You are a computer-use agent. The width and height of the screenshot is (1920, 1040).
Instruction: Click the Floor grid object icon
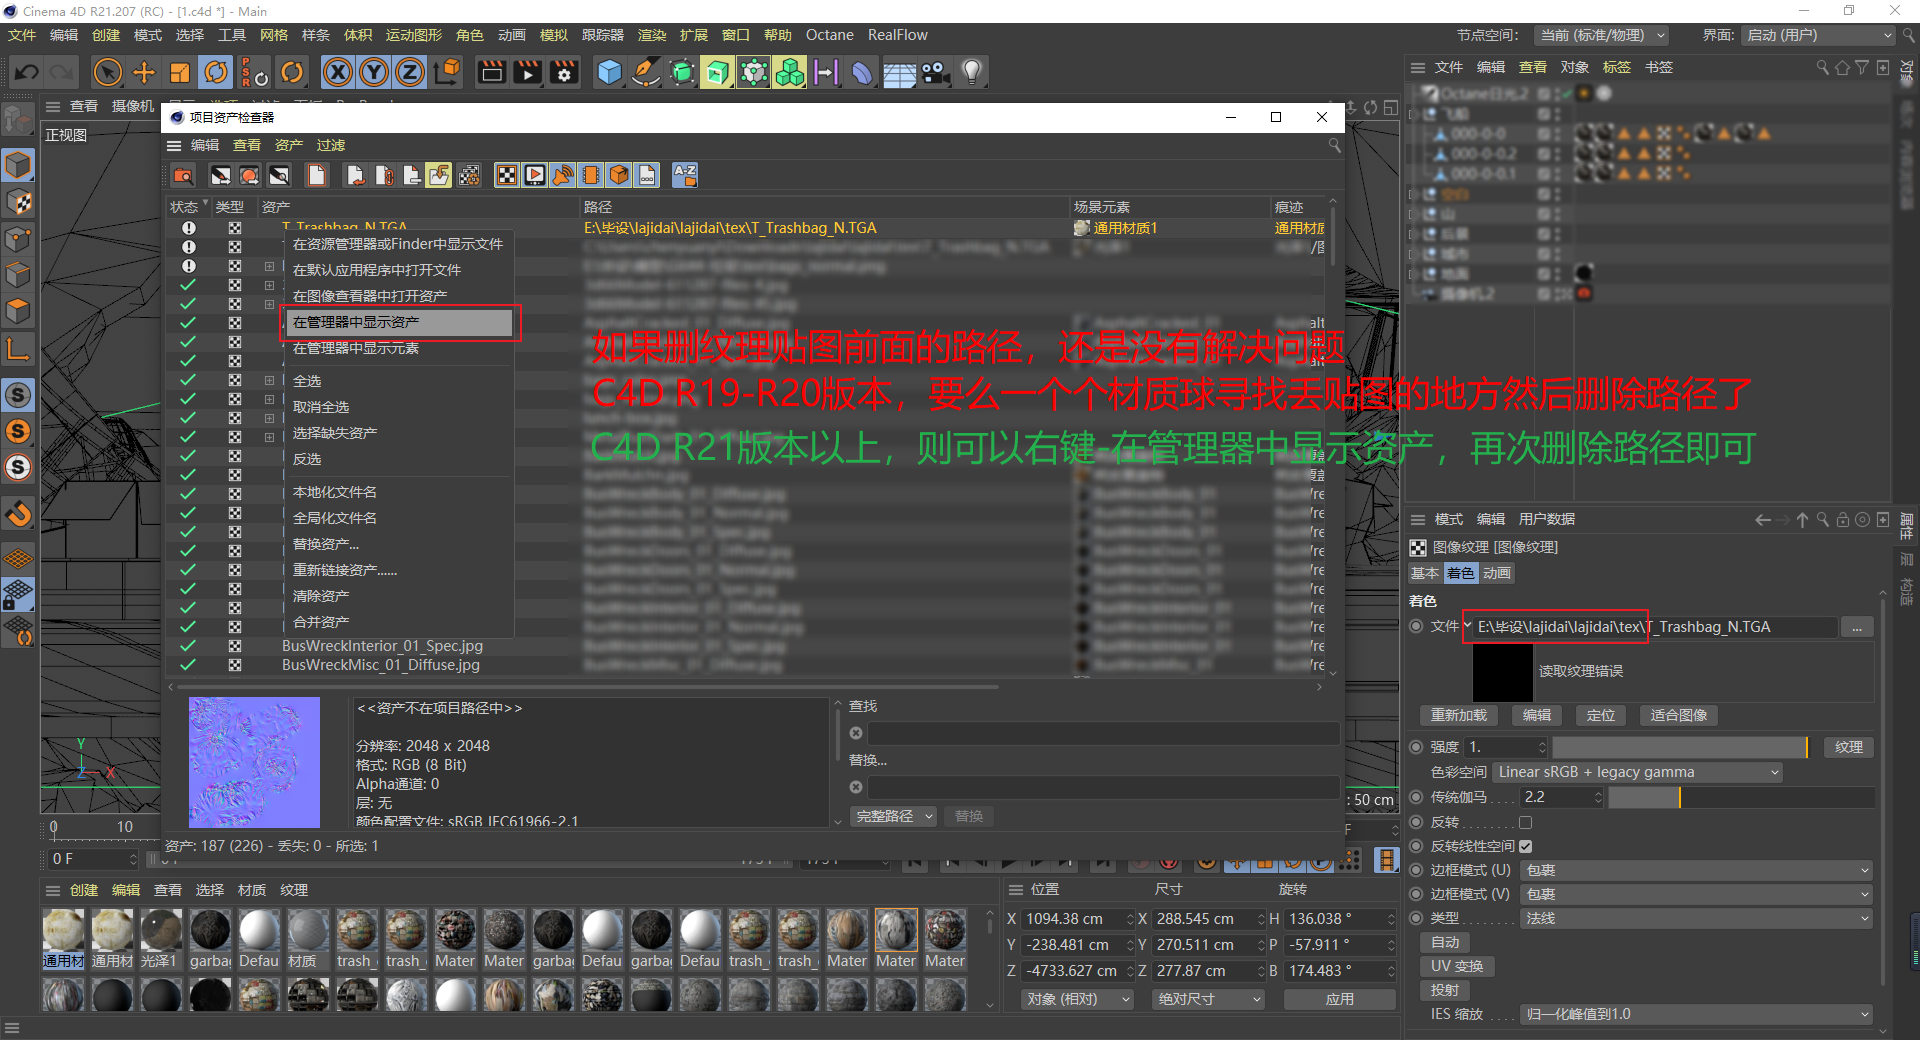(x=899, y=72)
